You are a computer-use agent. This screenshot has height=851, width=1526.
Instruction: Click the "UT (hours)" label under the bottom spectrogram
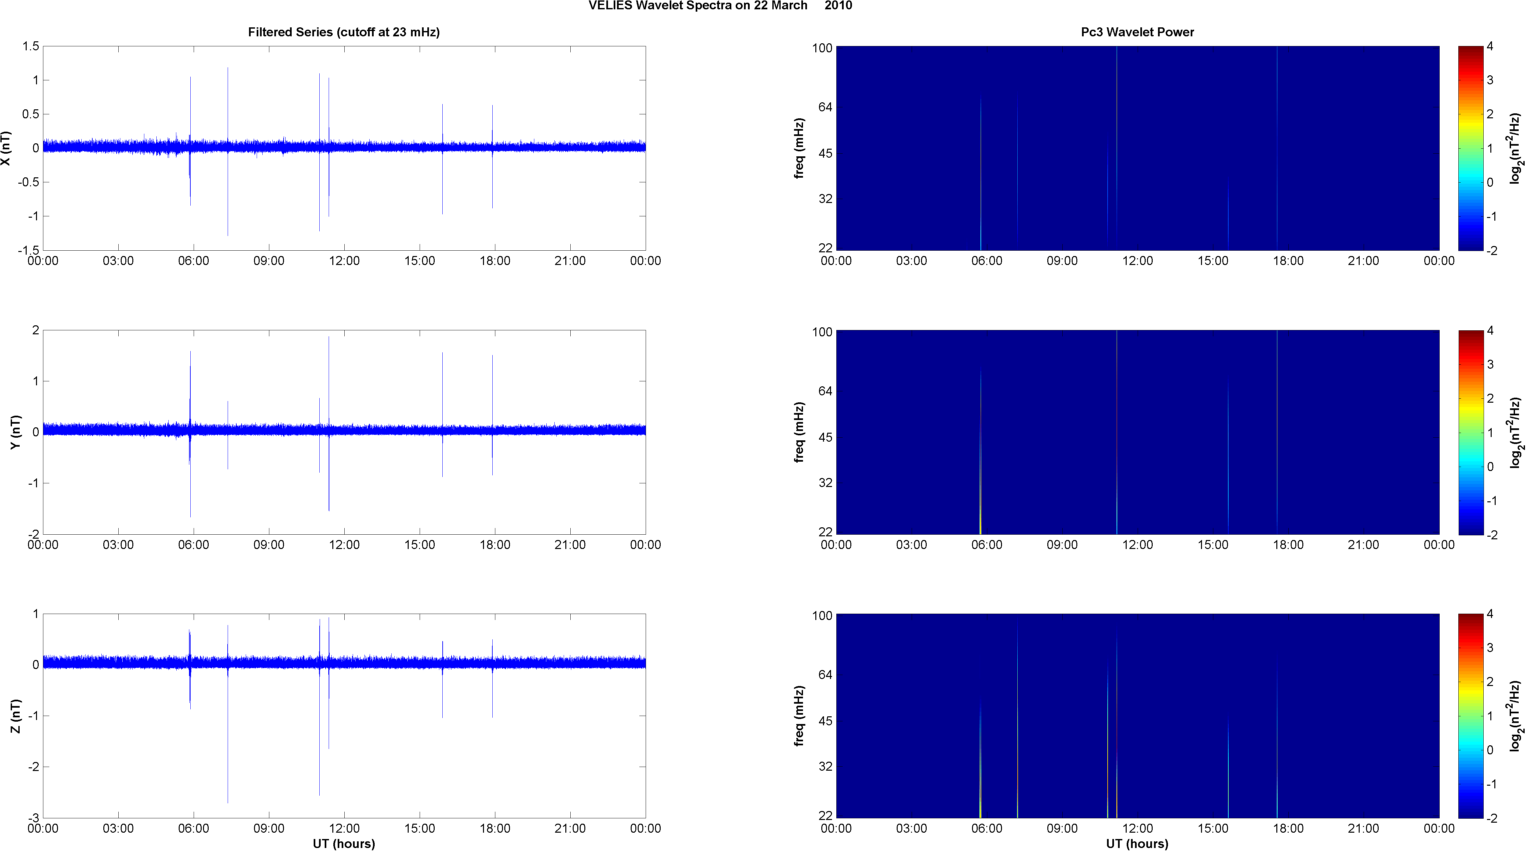click(x=1137, y=844)
